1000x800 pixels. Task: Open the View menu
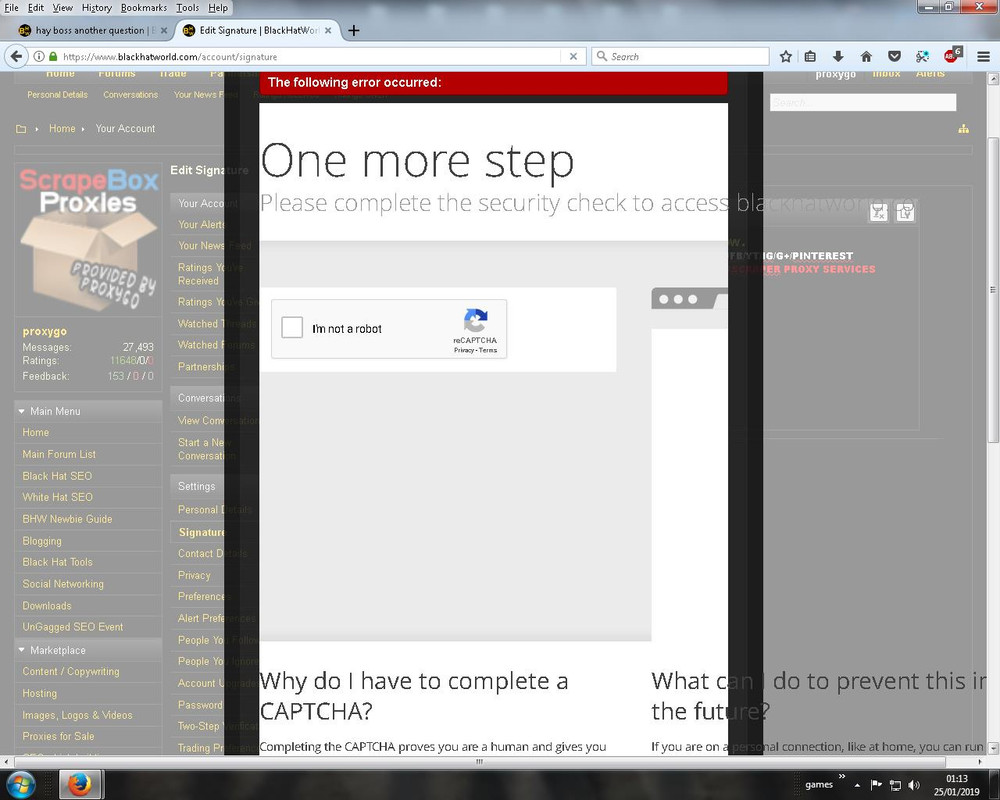point(62,8)
